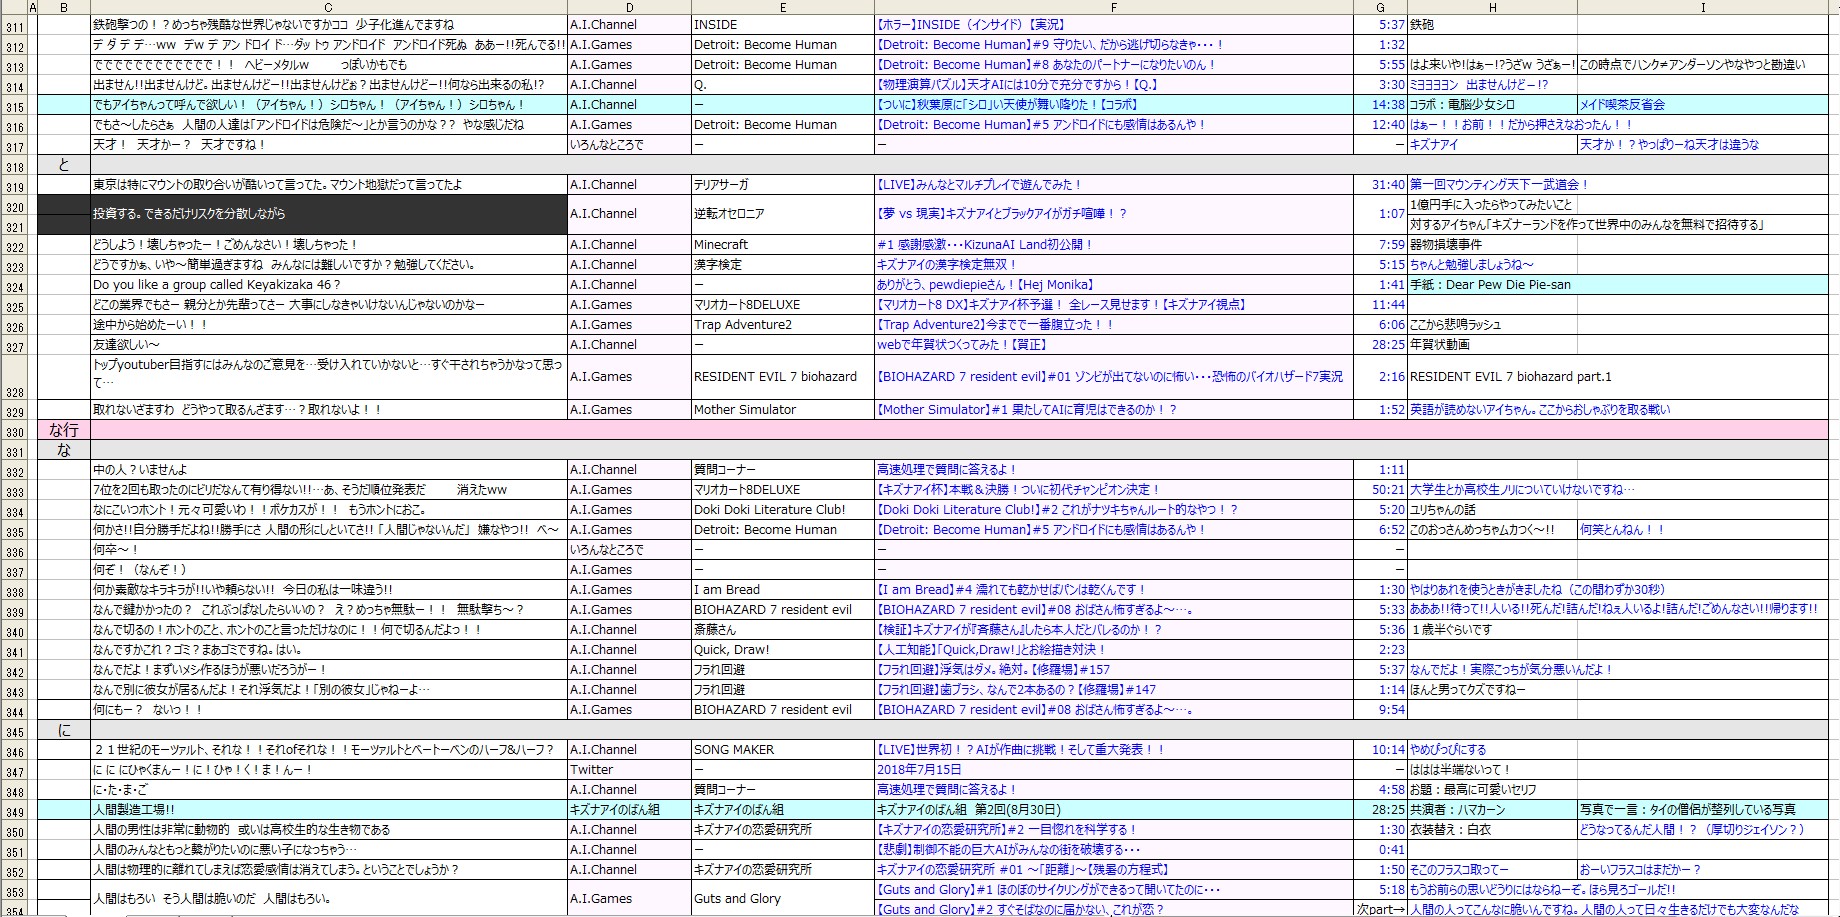
Task: Select the Minecraft cell
Action: (x=782, y=244)
